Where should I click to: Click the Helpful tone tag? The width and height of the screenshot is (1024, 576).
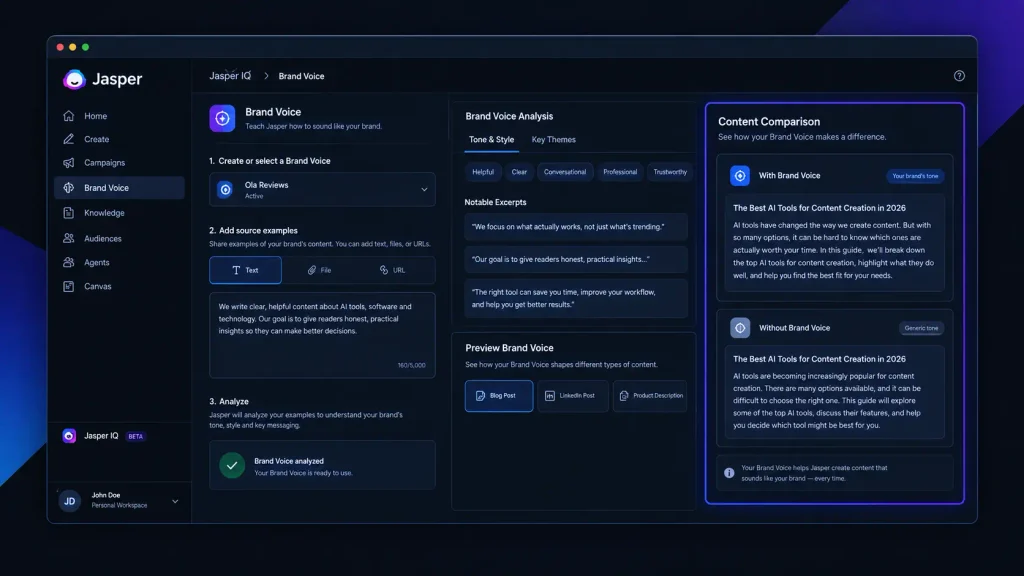483,172
